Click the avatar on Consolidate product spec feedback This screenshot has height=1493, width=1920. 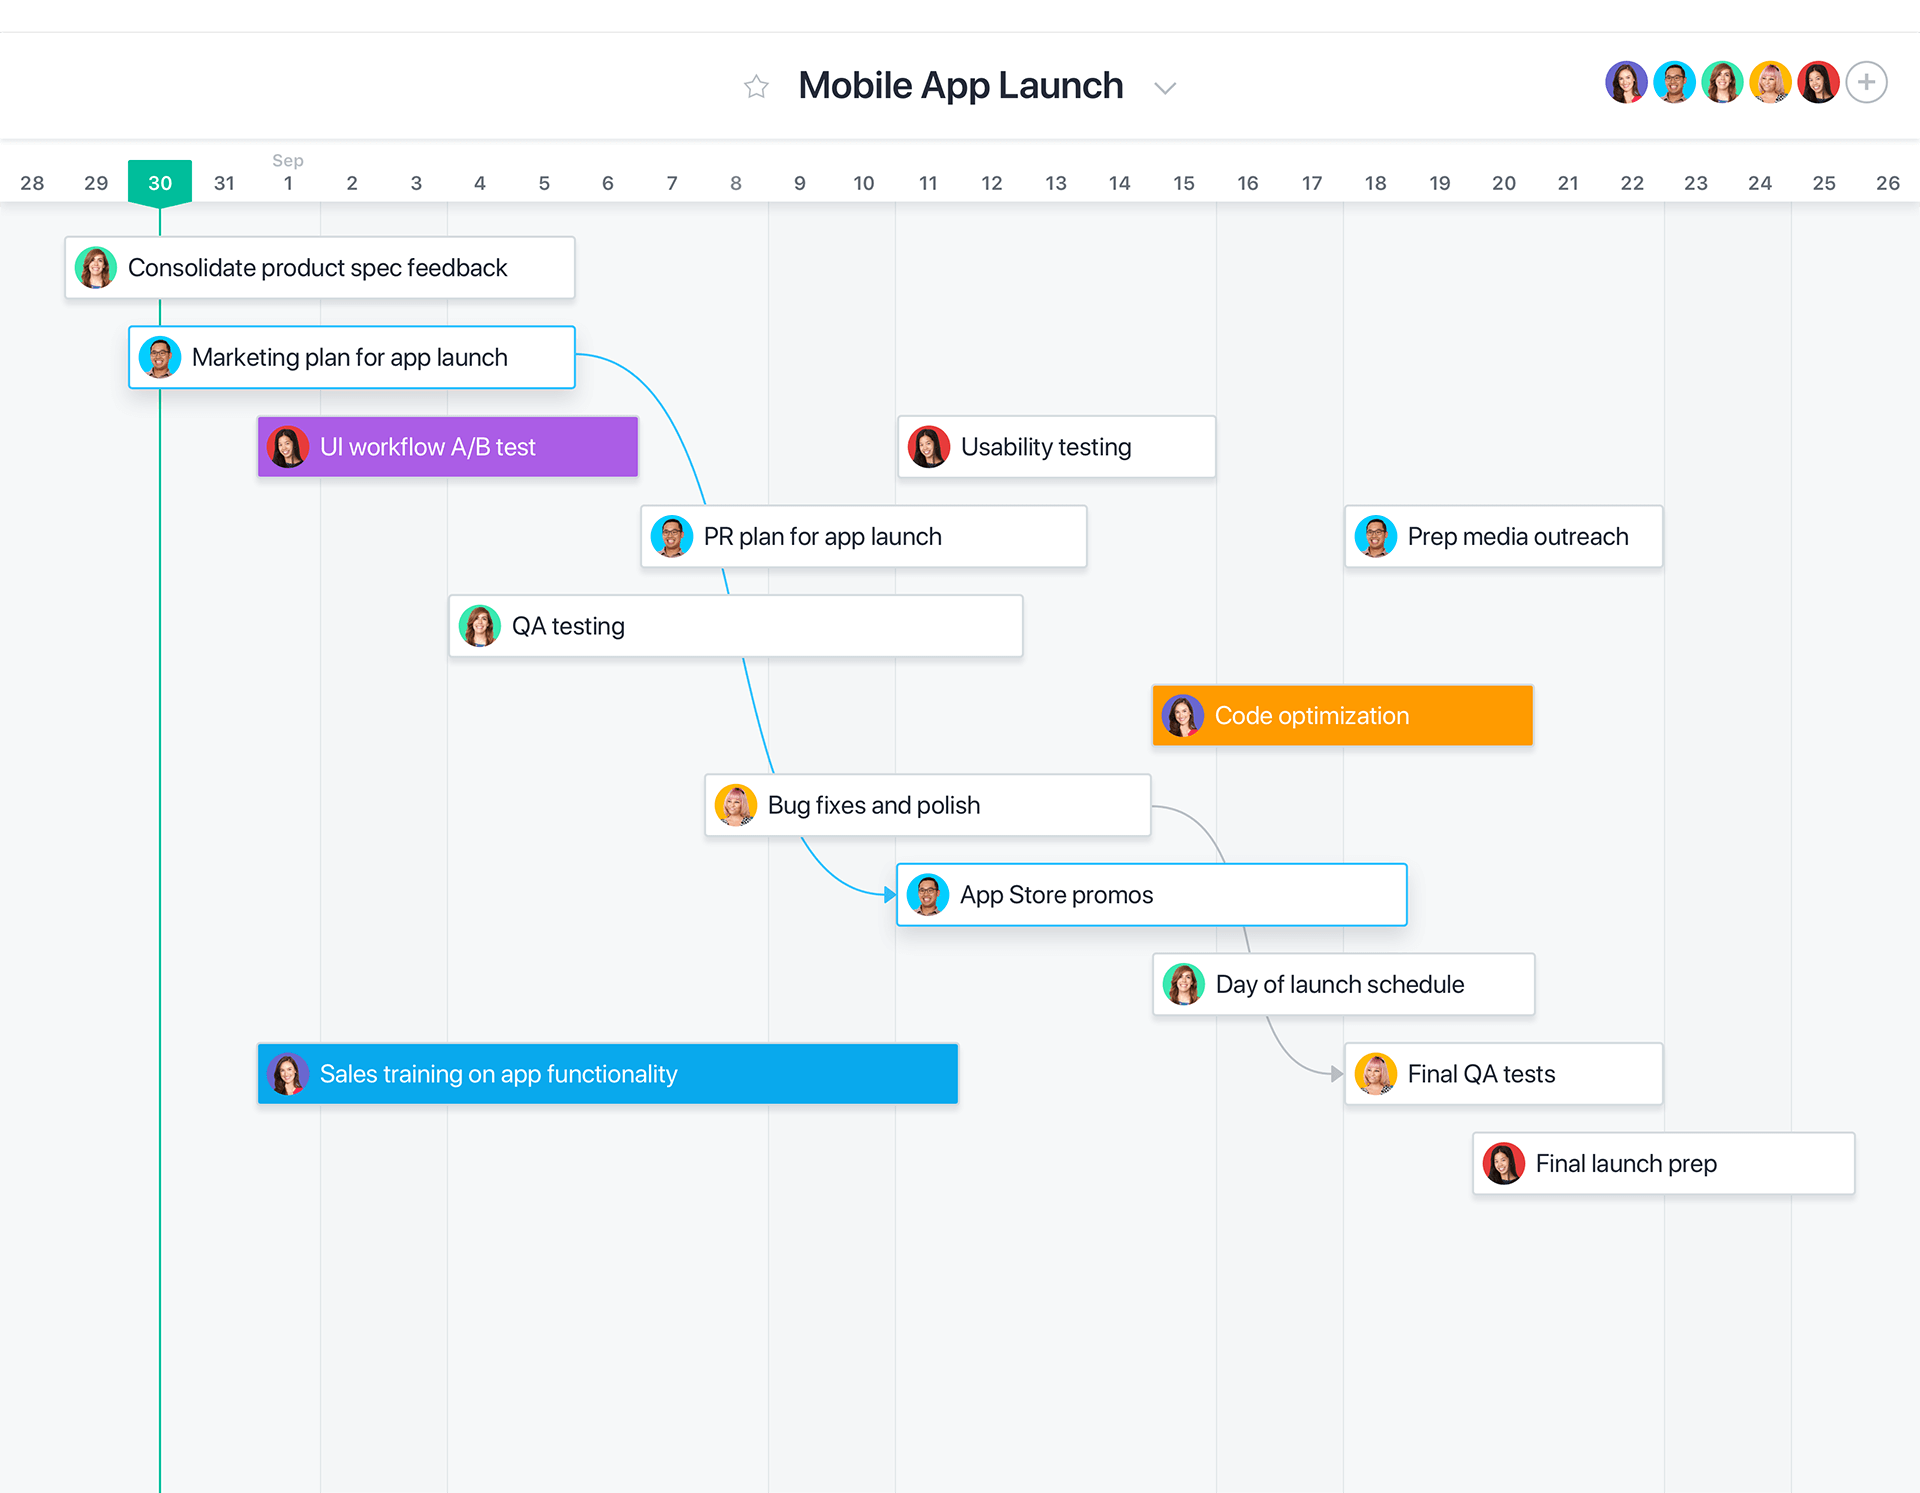point(95,267)
